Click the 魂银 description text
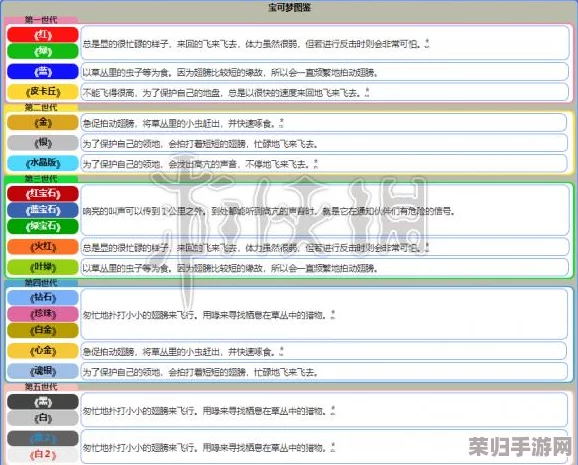 (200, 372)
